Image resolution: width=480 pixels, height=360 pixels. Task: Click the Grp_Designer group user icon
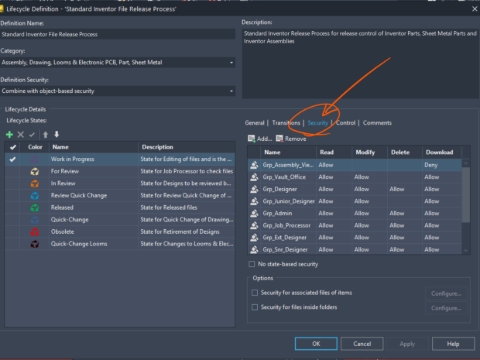coord(254,189)
